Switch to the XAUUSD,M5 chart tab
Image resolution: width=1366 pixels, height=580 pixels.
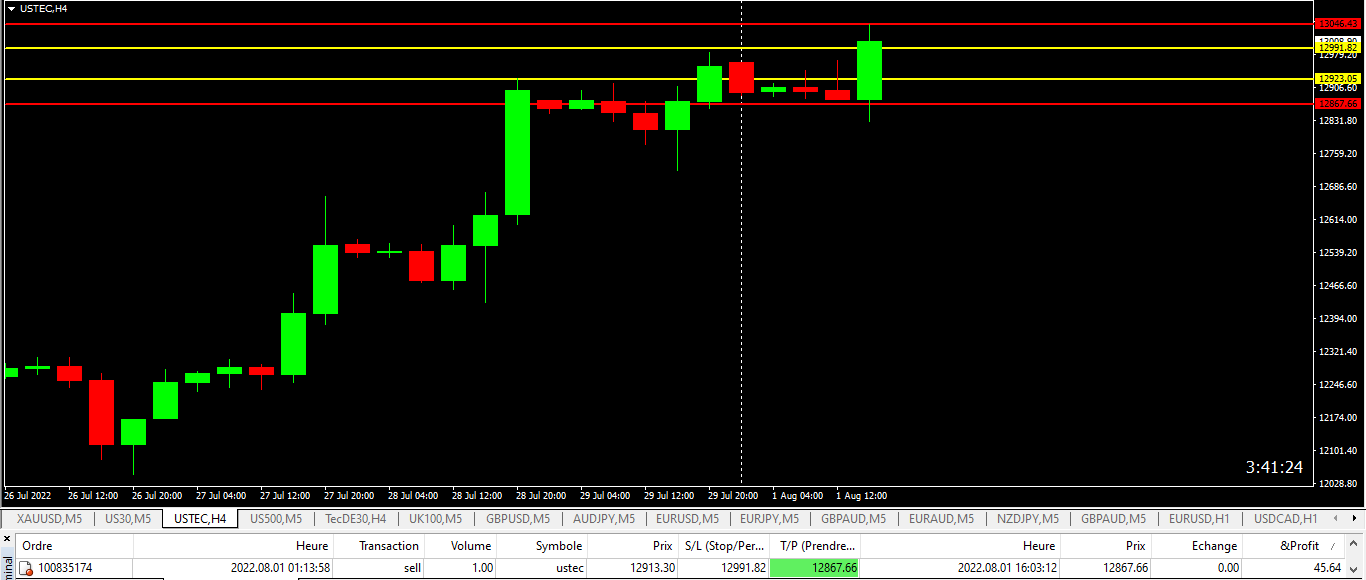tap(49, 519)
